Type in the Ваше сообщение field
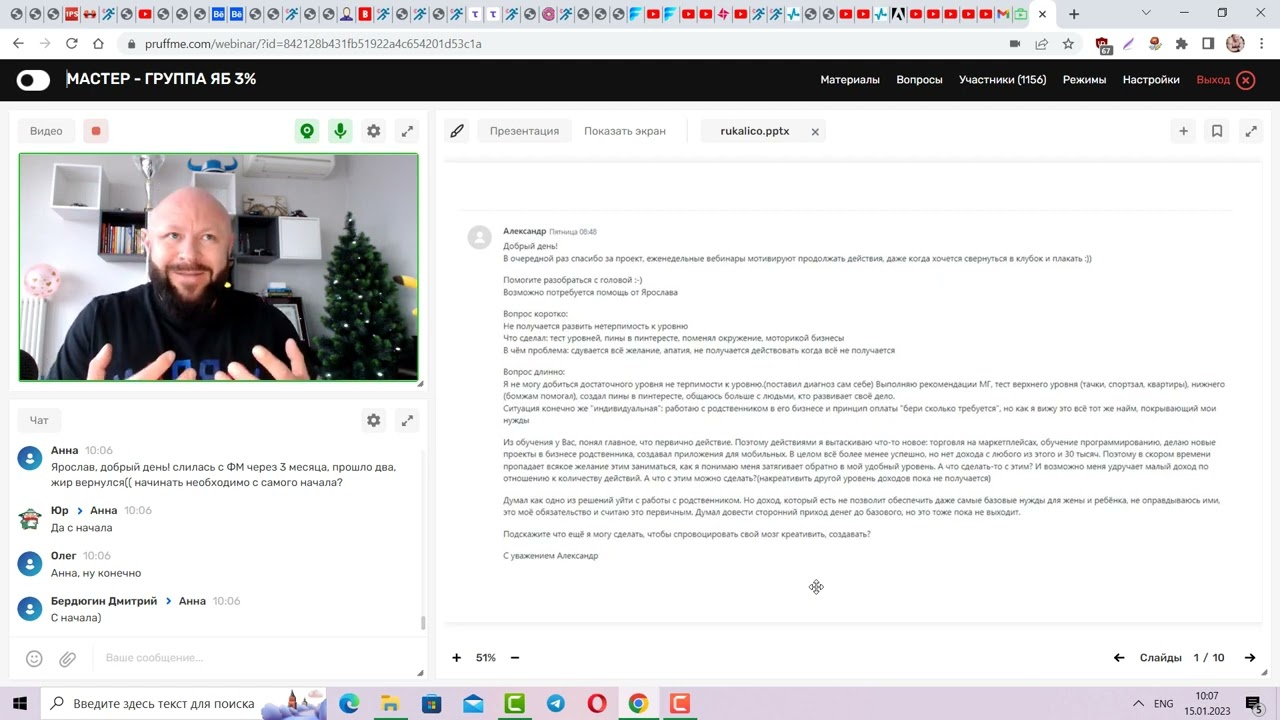The width and height of the screenshot is (1280, 720). (250, 658)
